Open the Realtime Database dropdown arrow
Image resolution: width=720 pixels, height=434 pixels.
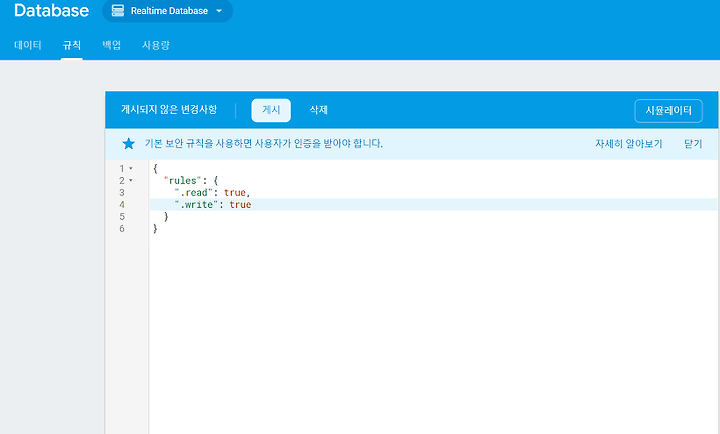(x=219, y=11)
